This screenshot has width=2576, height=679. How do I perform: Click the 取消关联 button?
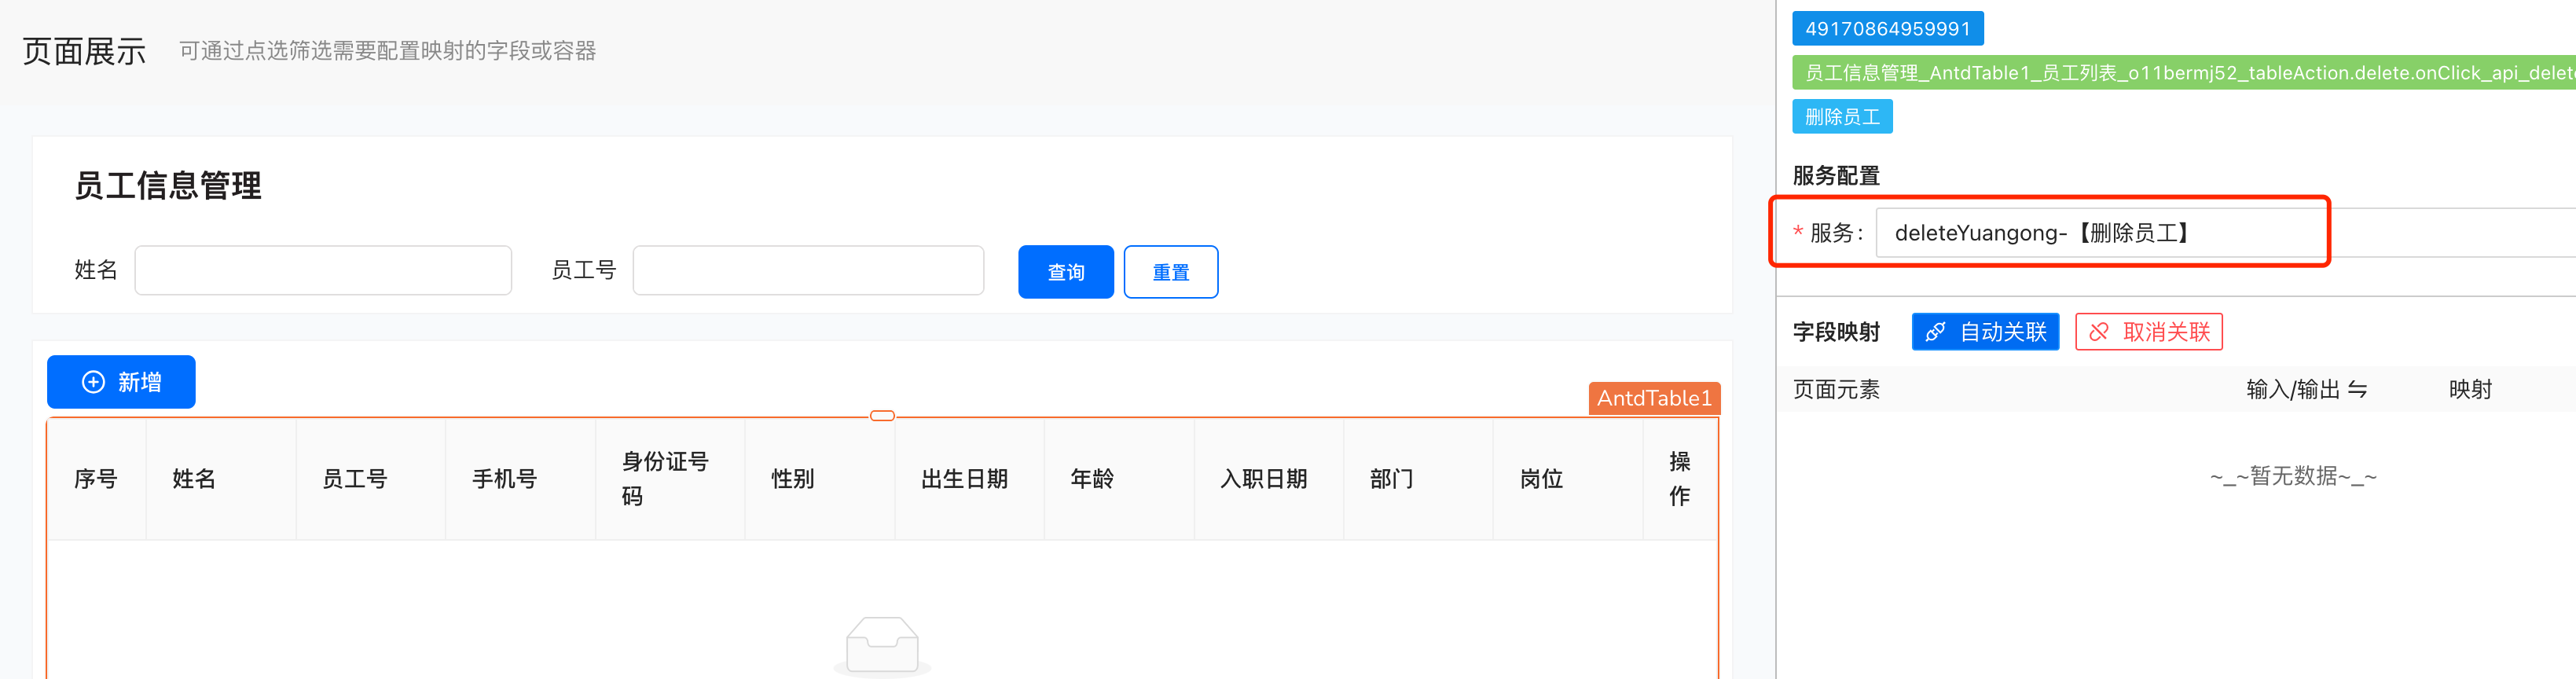2149,332
